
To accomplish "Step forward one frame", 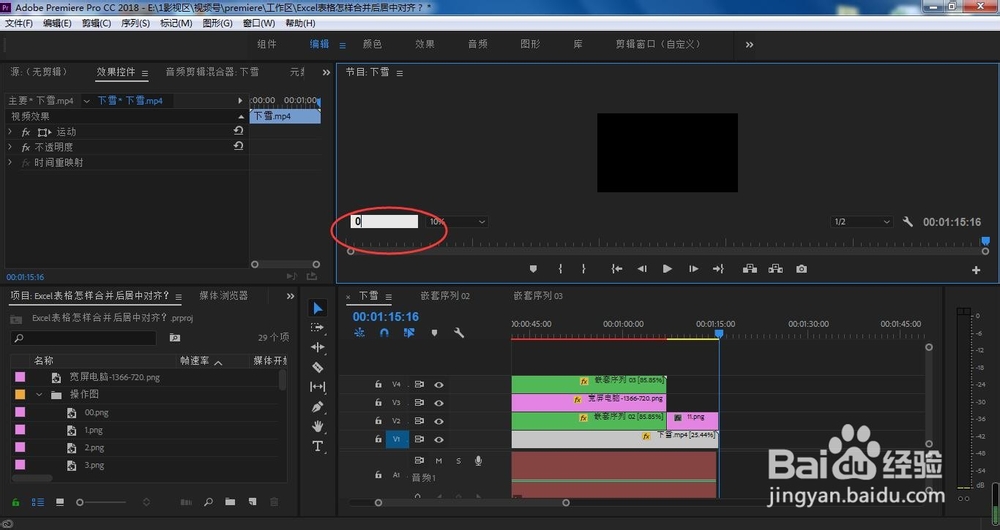I will coord(693,269).
